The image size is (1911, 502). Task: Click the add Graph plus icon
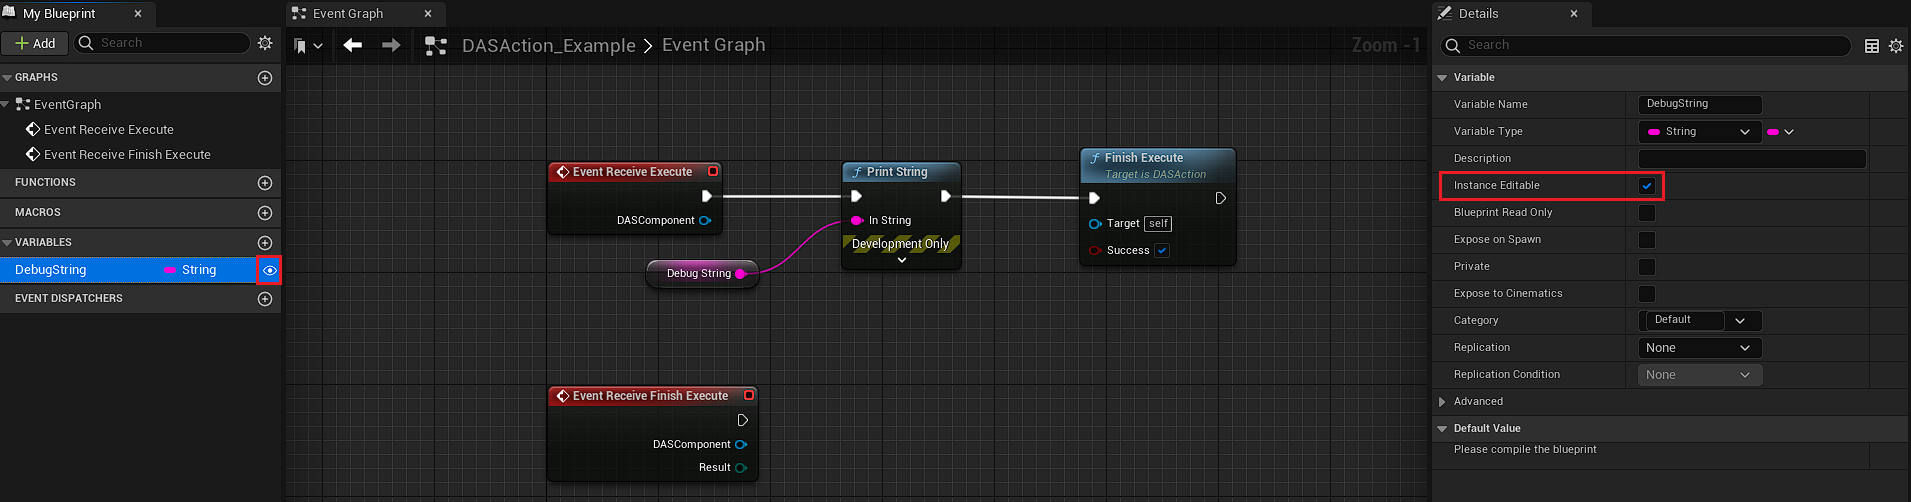[265, 78]
